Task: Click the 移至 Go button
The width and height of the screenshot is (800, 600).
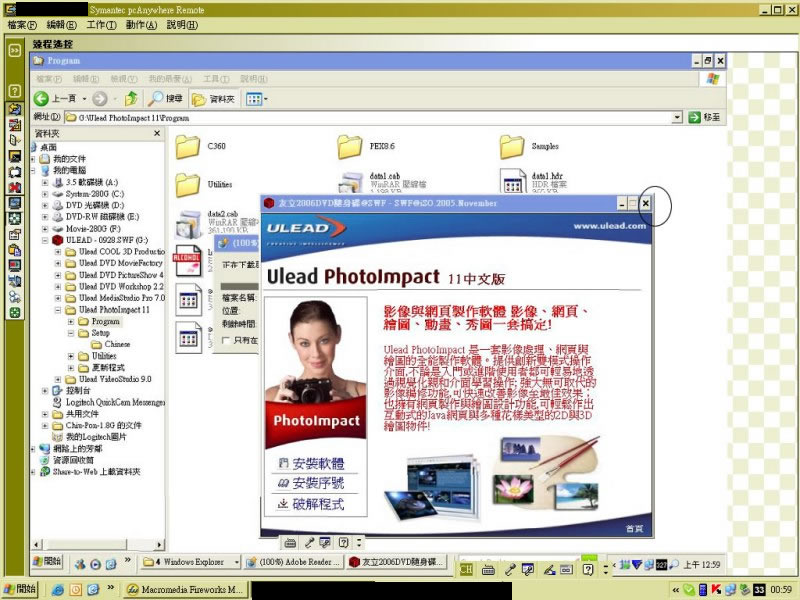Action: pos(705,117)
